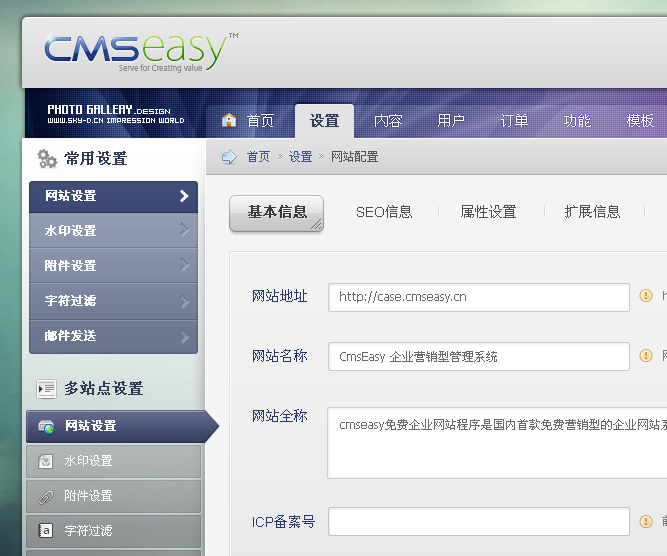Click the paperclip icon beside multi-site 附件设置
The image size is (667, 556).
(46, 496)
